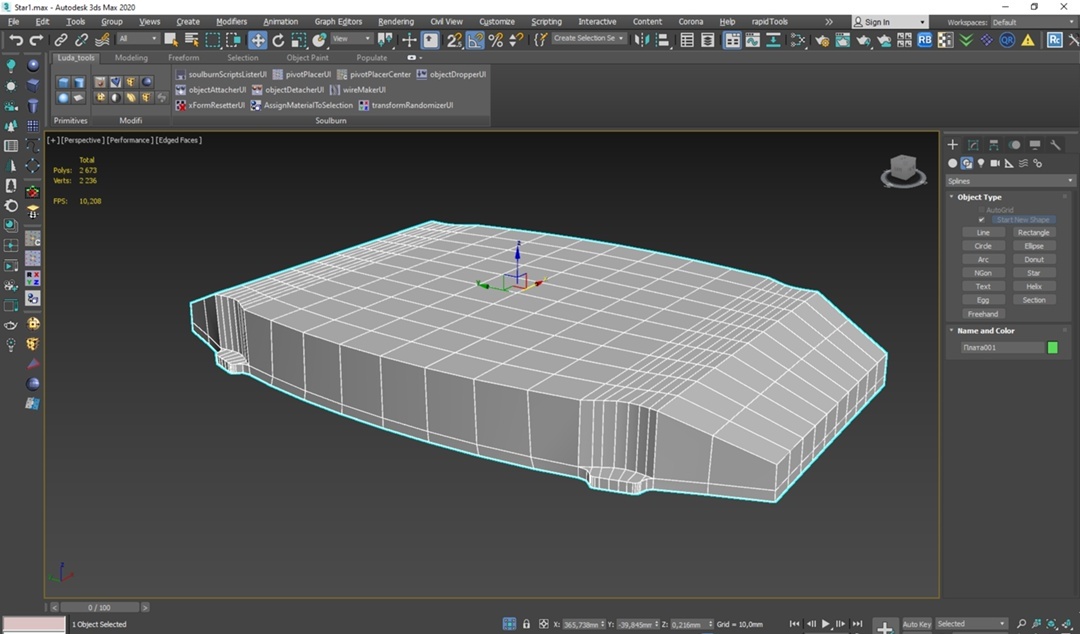The width and height of the screenshot is (1080, 634).
Task: Click the object name field Плата001
Action: [x=1003, y=348]
